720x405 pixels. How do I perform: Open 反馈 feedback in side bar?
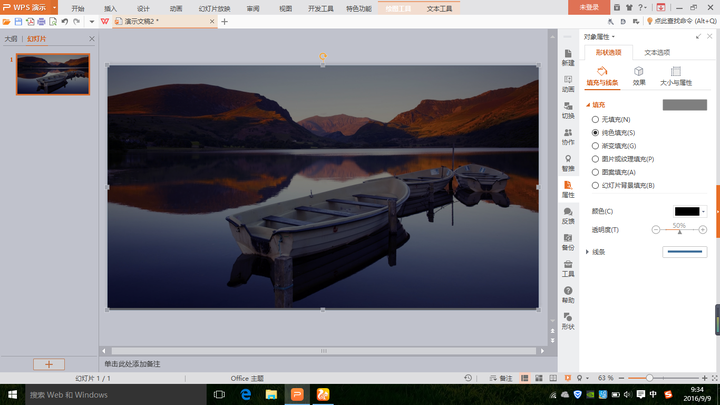point(568,216)
